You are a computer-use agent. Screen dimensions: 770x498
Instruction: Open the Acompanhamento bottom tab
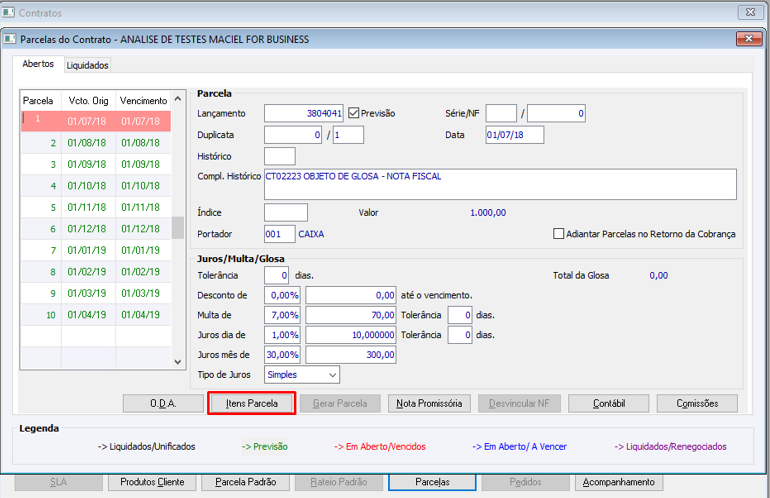tap(619, 482)
